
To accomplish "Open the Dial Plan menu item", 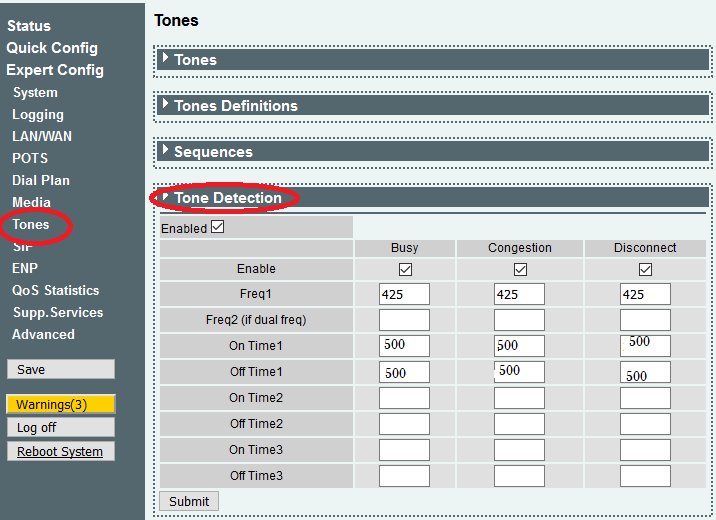I will (40, 181).
